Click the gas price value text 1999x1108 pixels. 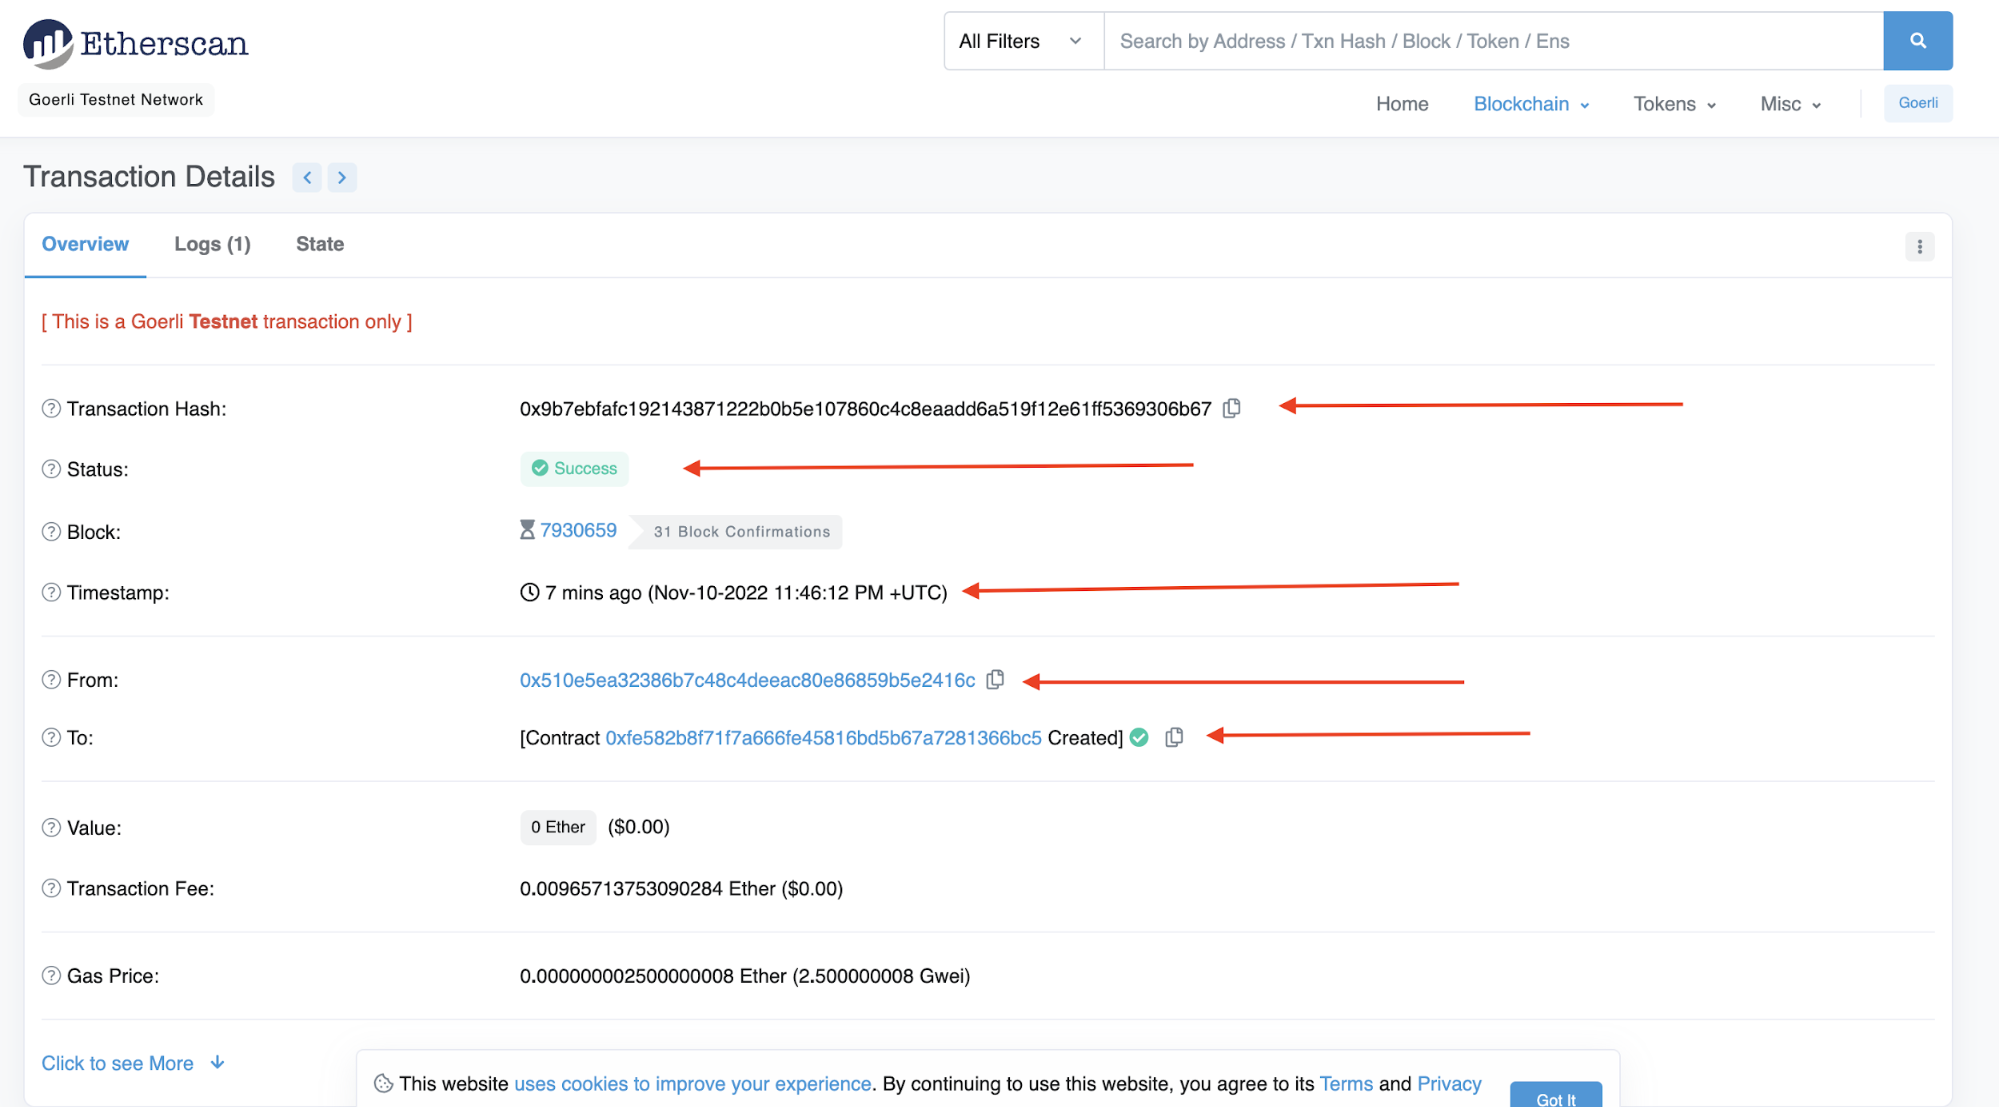745,976
